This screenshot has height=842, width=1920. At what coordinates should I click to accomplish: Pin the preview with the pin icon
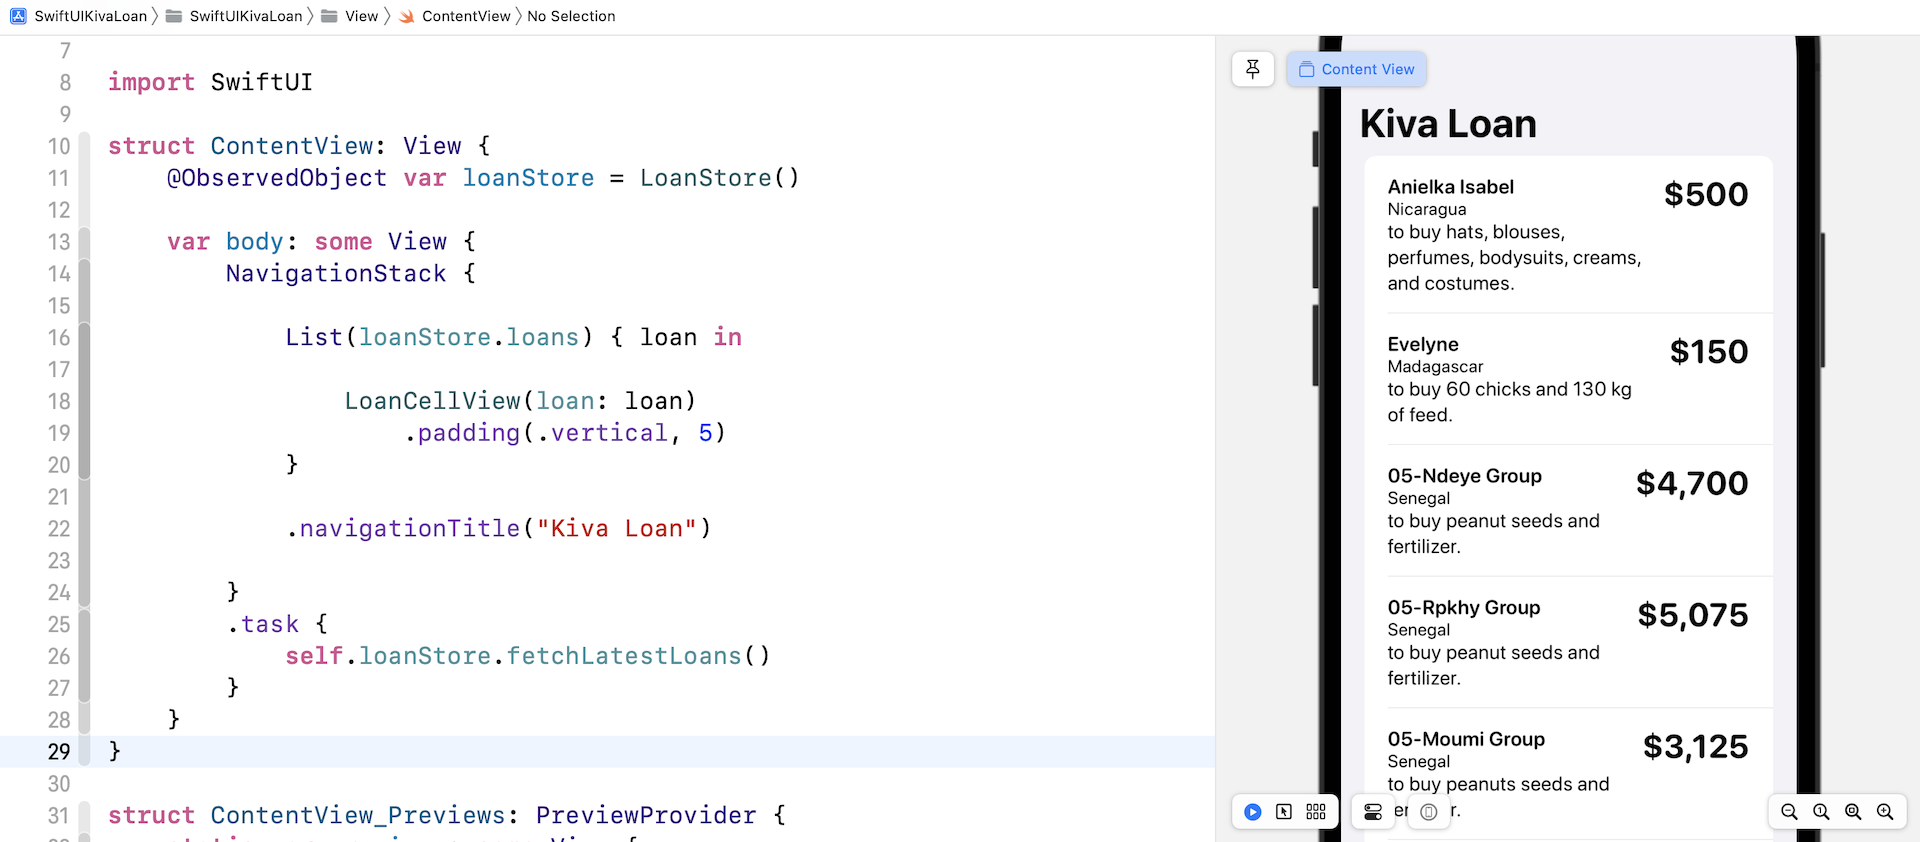coord(1253,69)
